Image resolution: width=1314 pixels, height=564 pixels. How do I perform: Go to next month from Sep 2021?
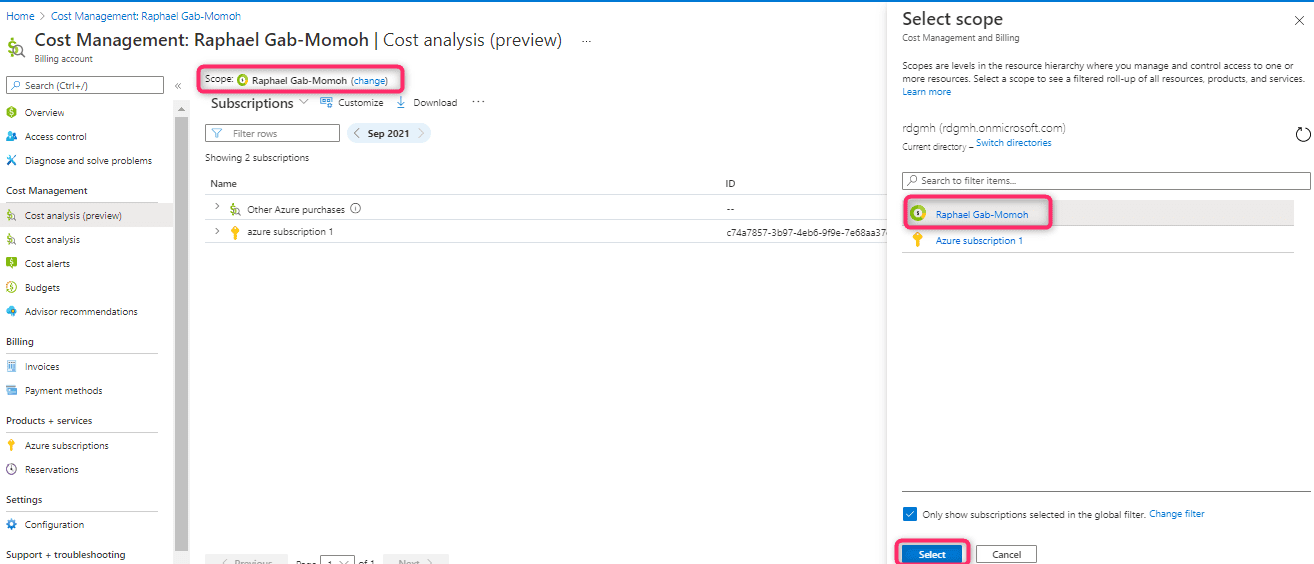pyautogui.click(x=423, y=133)
